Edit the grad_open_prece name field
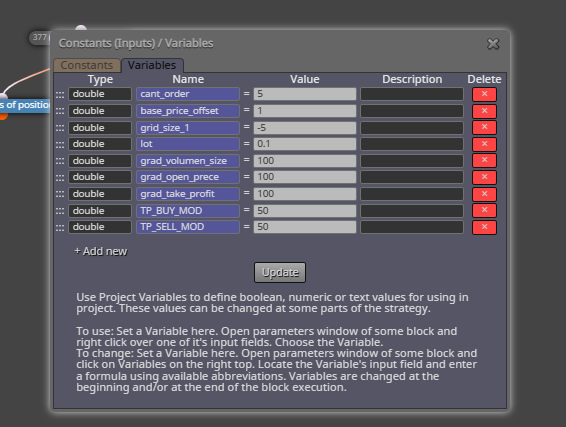The height and width of the screenshot is (427, 566). [188, 177]
